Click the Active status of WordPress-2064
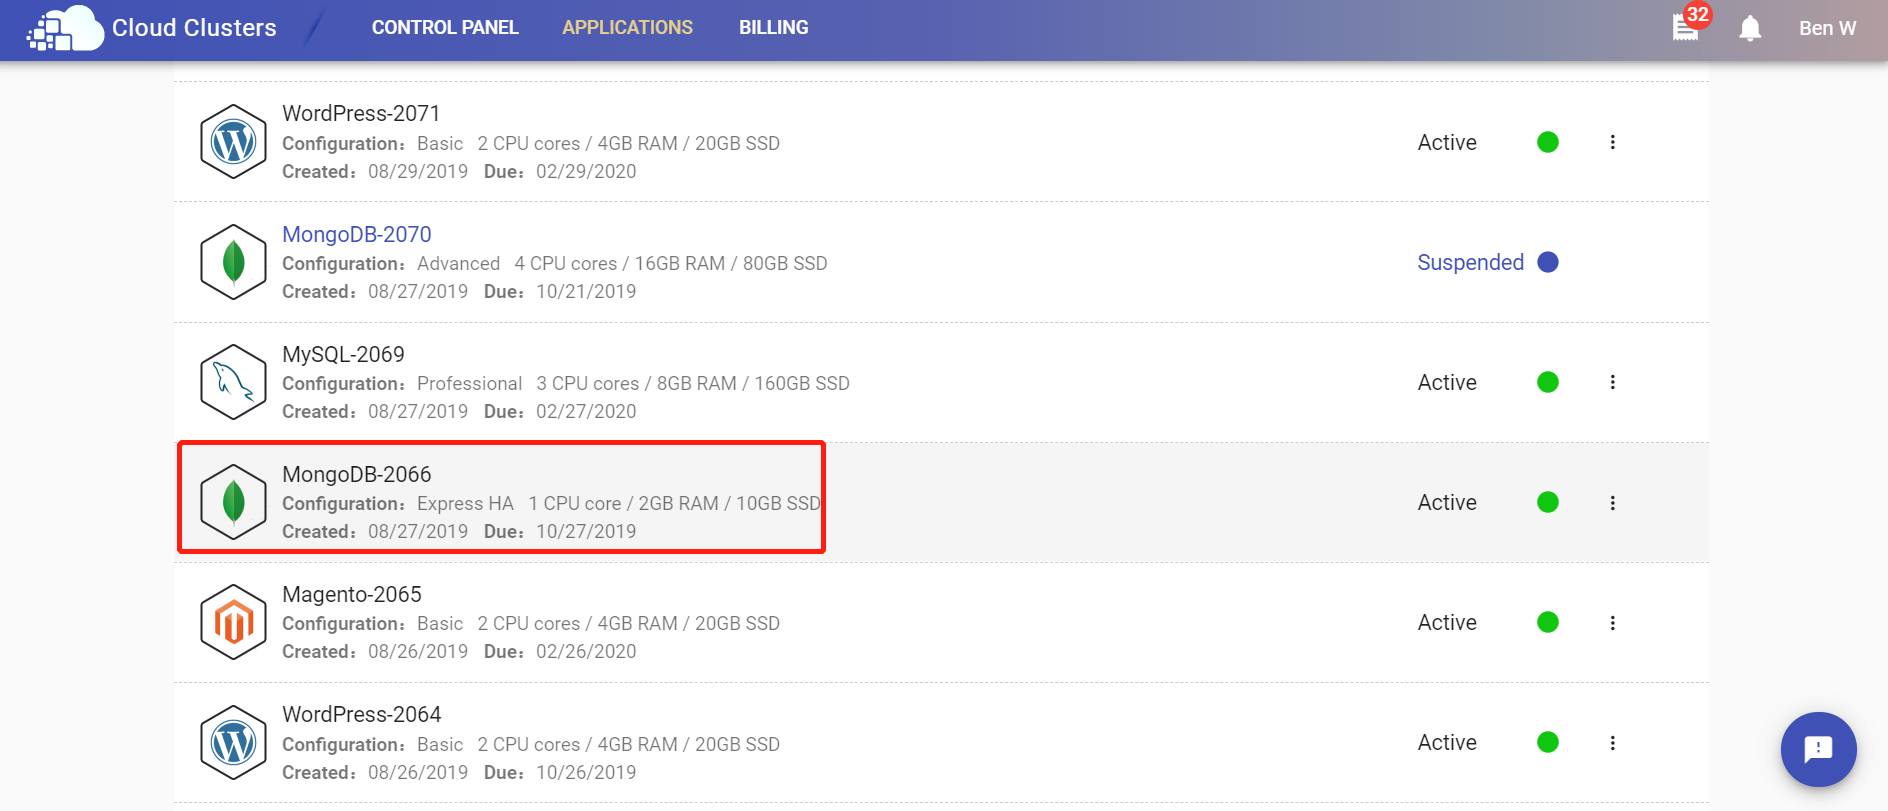 tap(1447, 742)
